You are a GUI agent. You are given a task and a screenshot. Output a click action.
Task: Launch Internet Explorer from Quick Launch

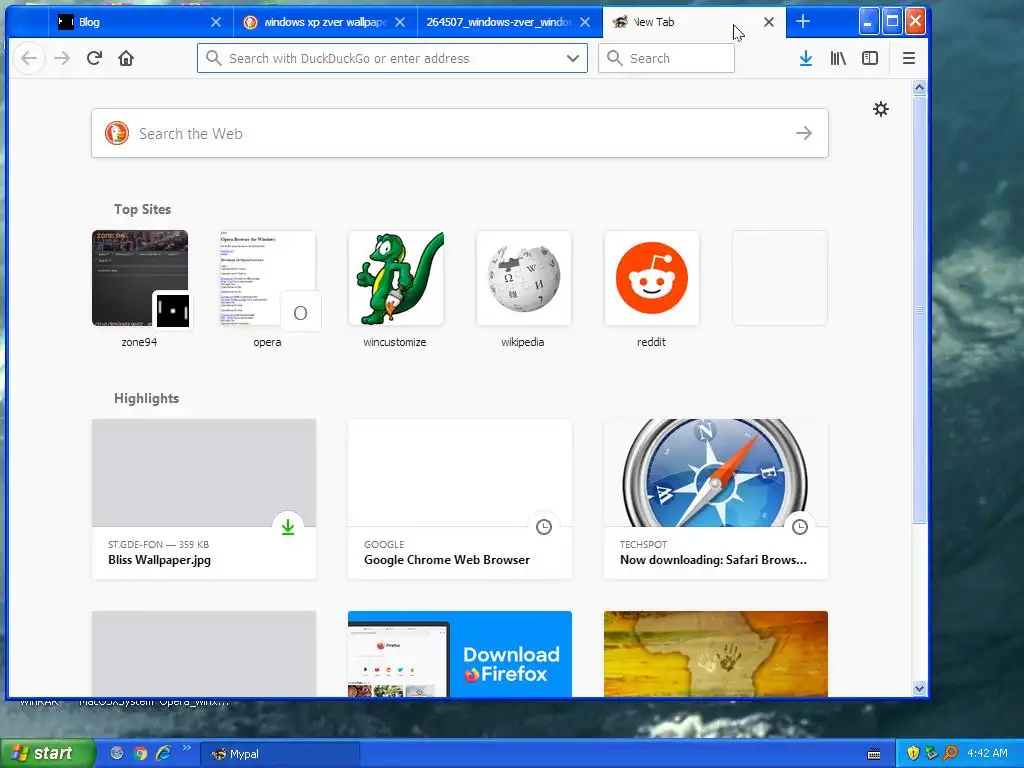[x=163, y=754]
